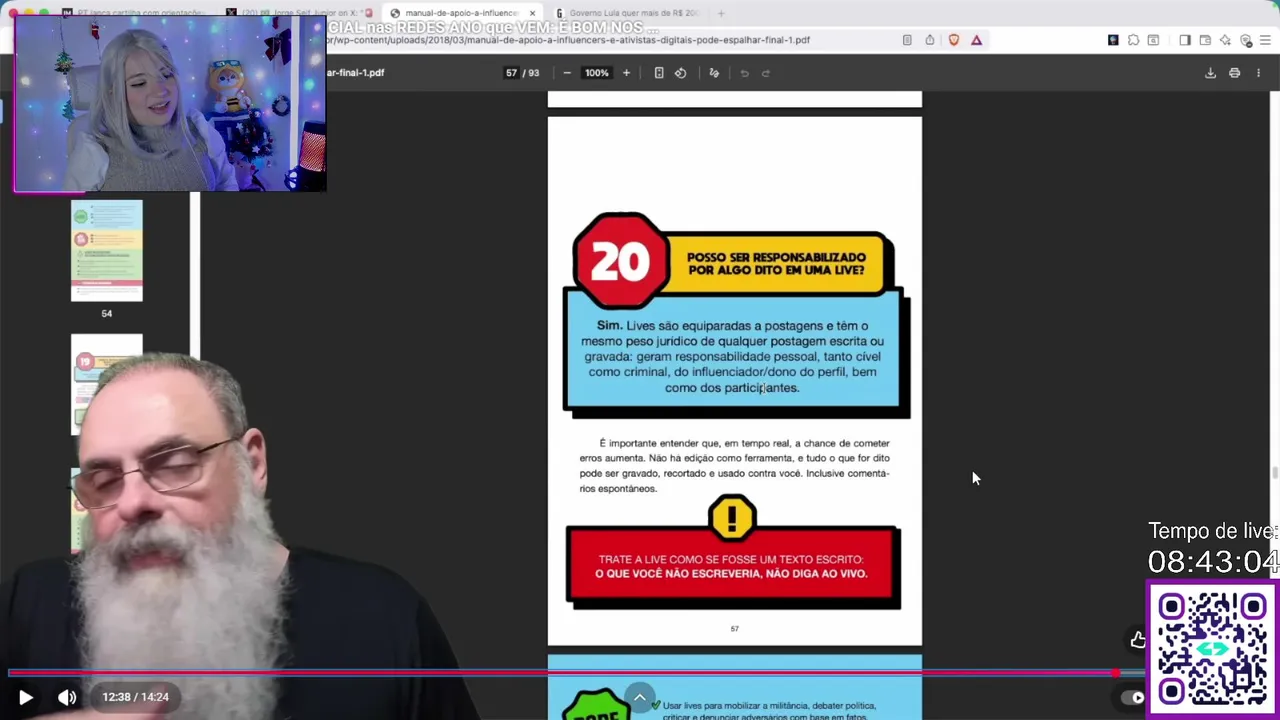Click the fit to page icon
This screenshot has height=720, width=1280.
659,73
